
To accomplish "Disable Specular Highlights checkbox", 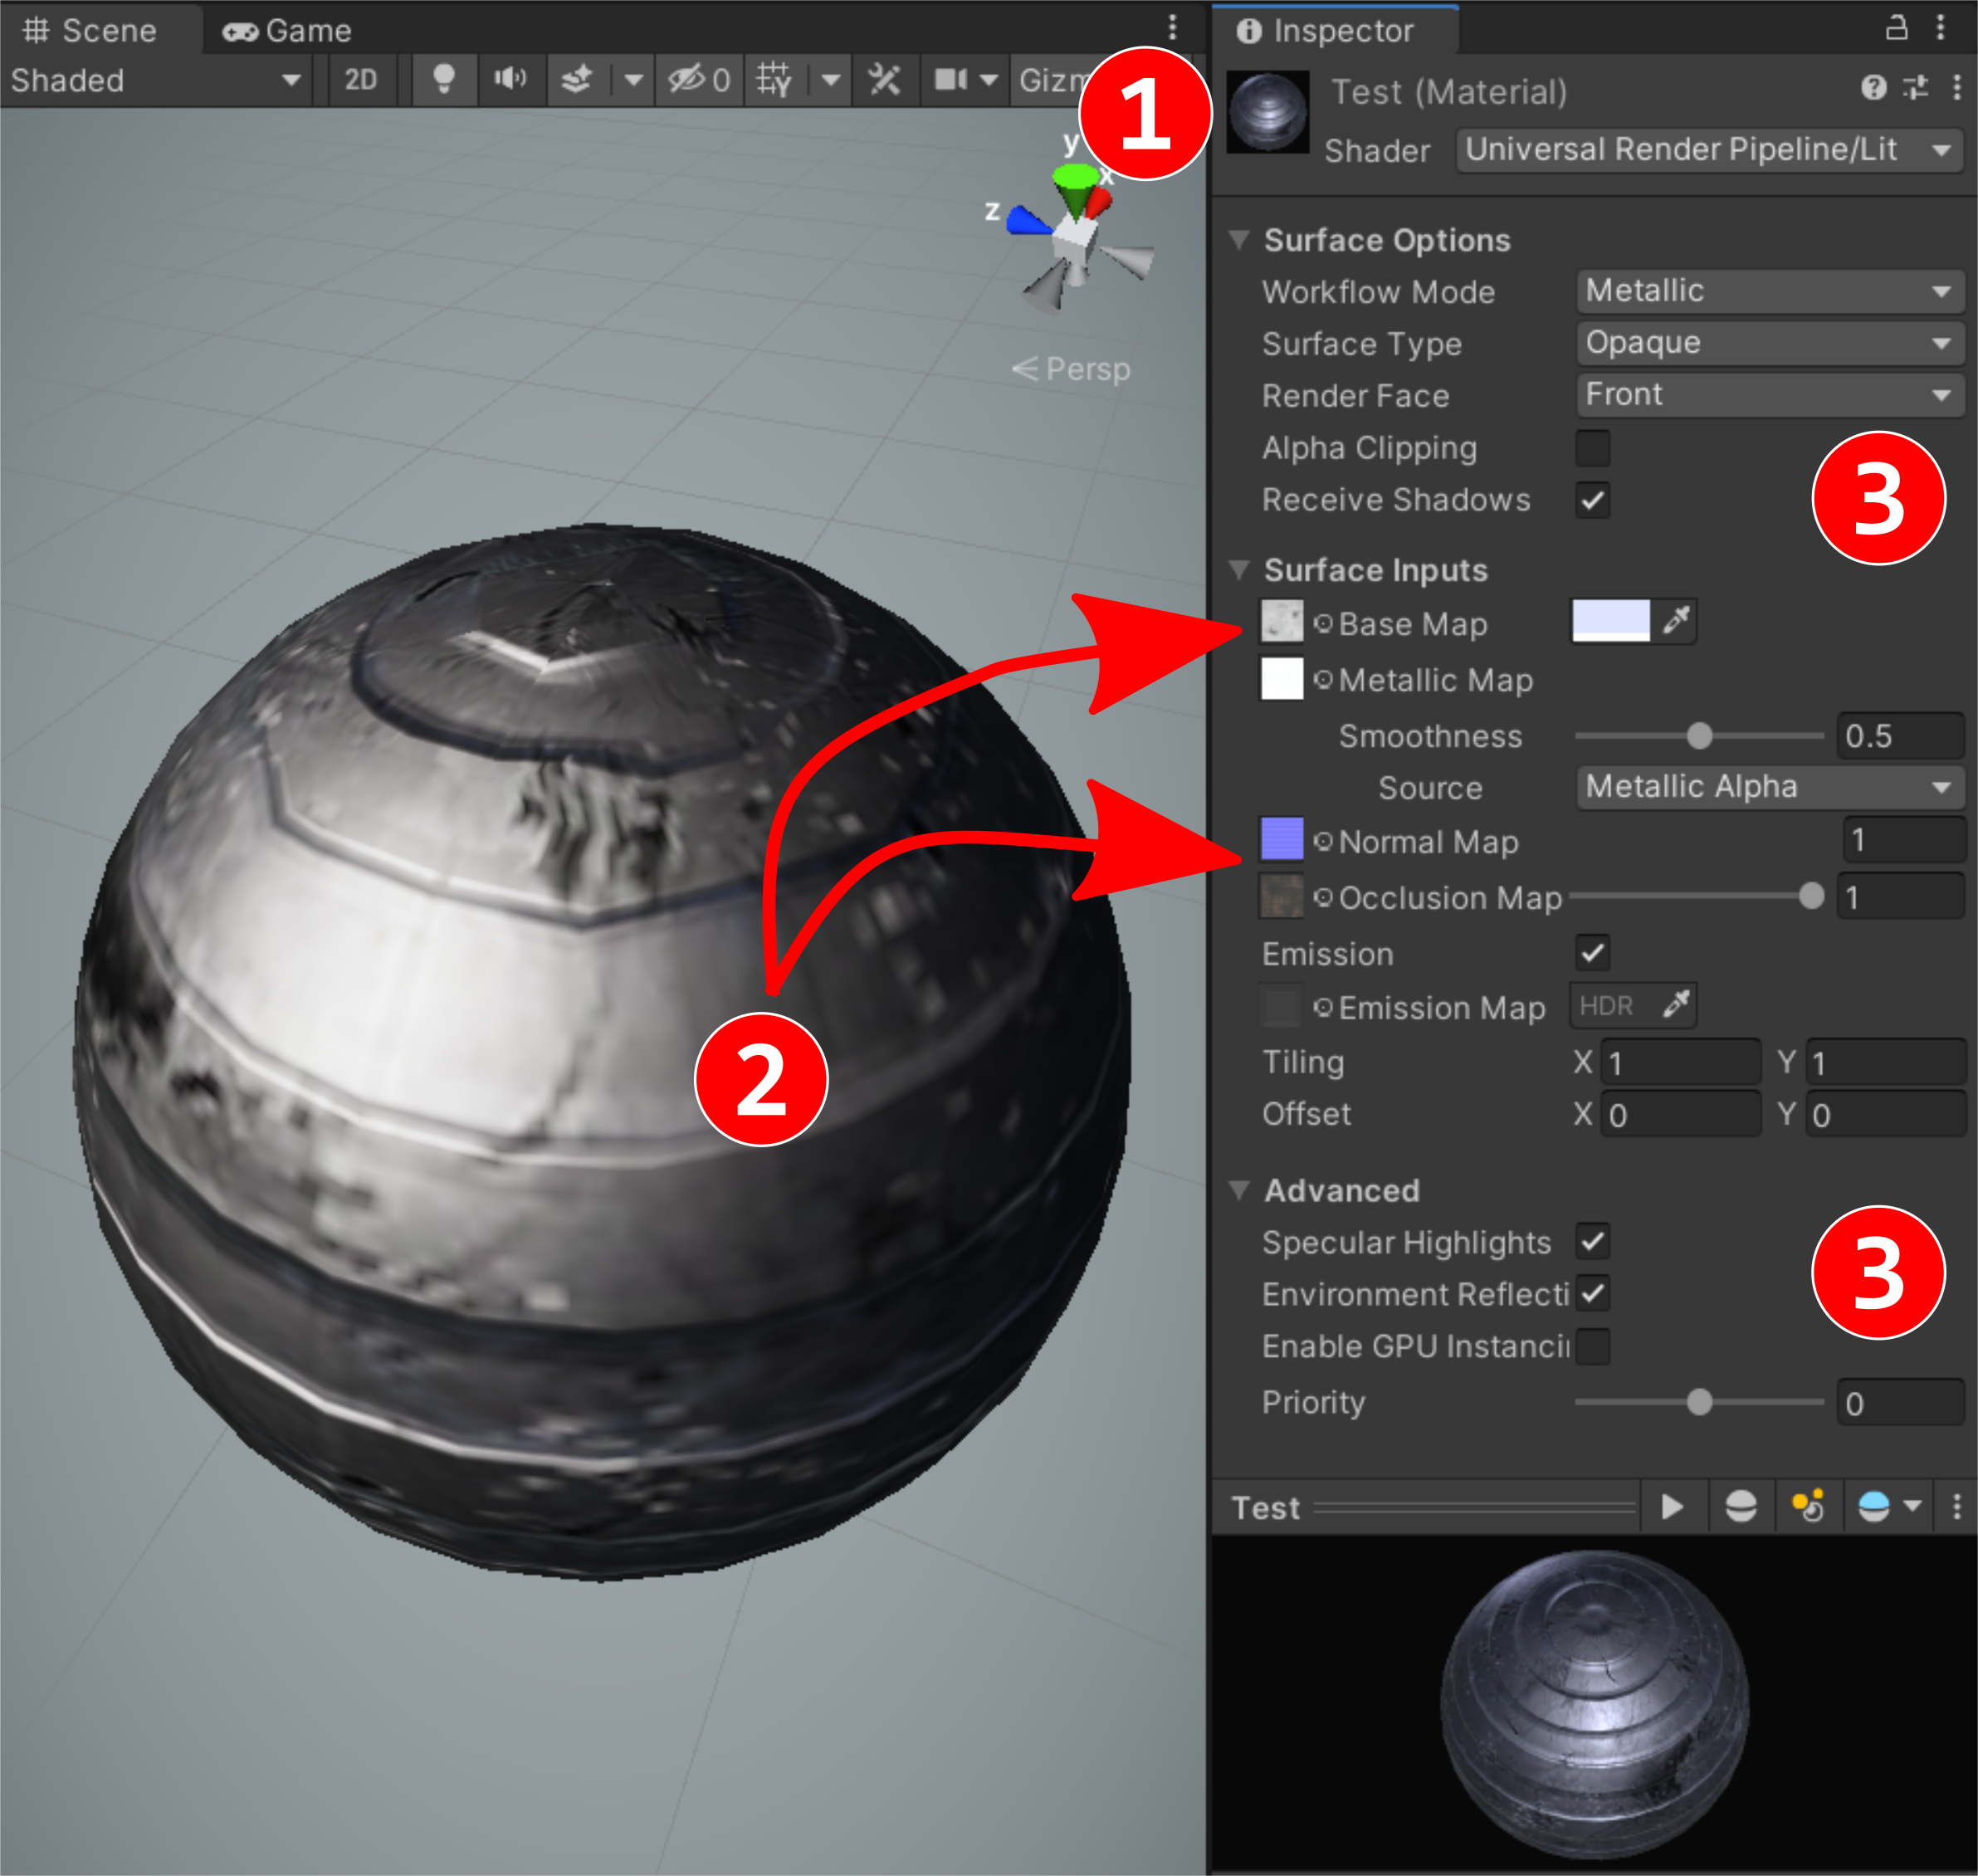I will [x=1592, y=1242].
